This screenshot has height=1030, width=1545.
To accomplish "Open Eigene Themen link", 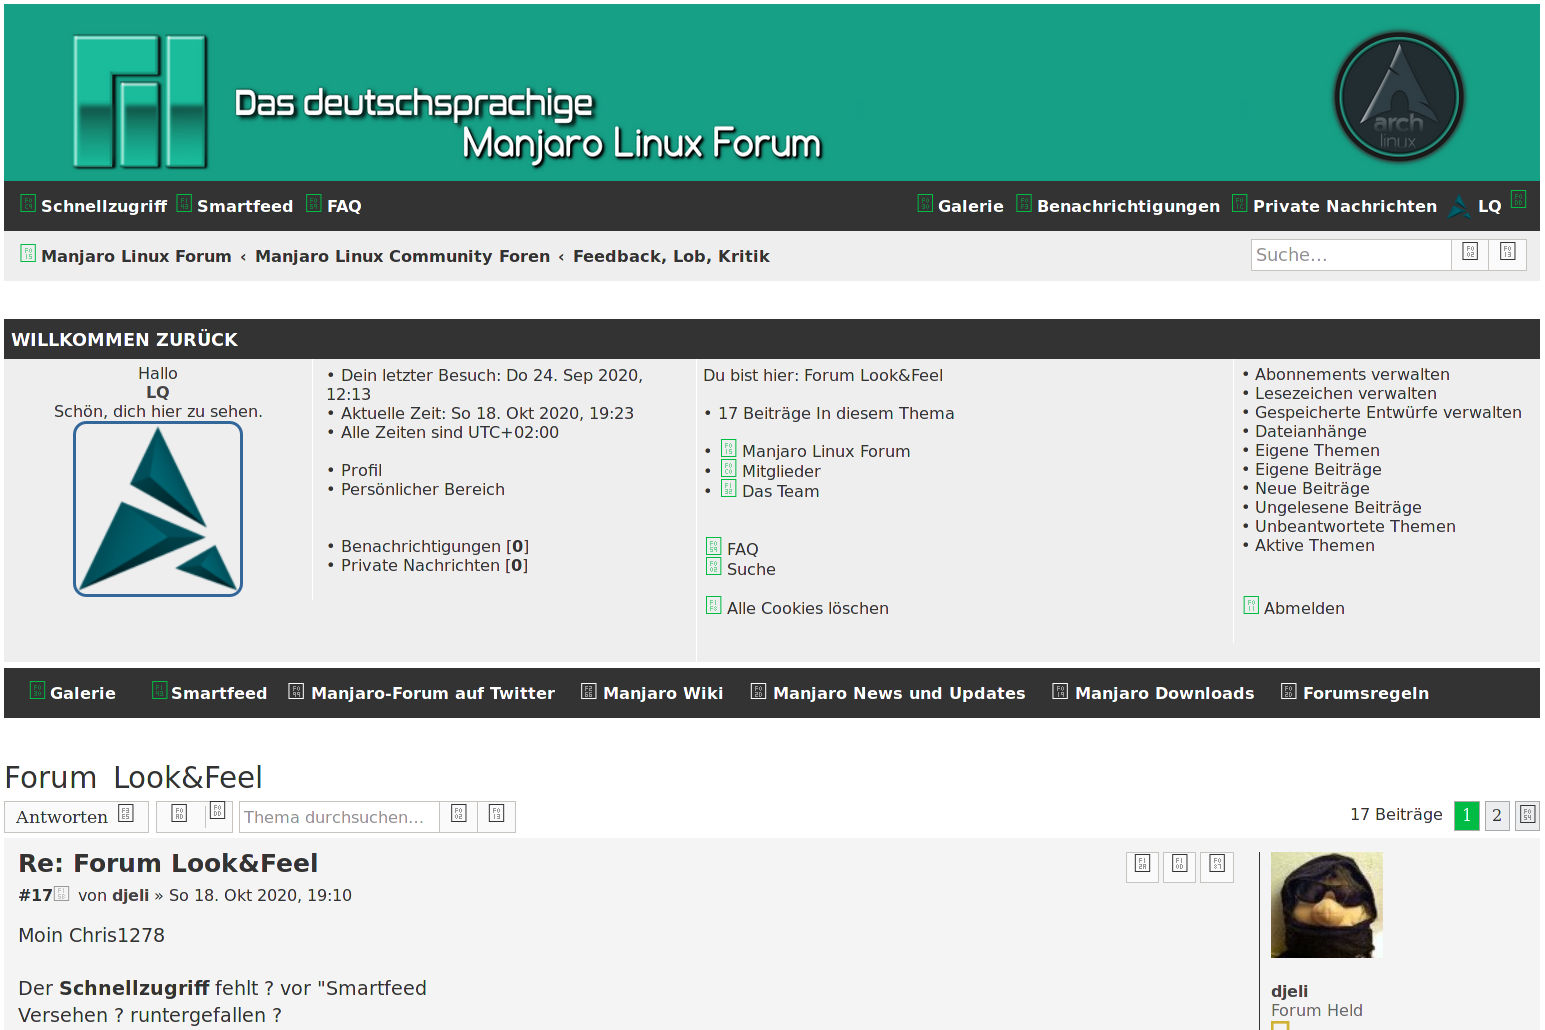I will (1317, 450).
